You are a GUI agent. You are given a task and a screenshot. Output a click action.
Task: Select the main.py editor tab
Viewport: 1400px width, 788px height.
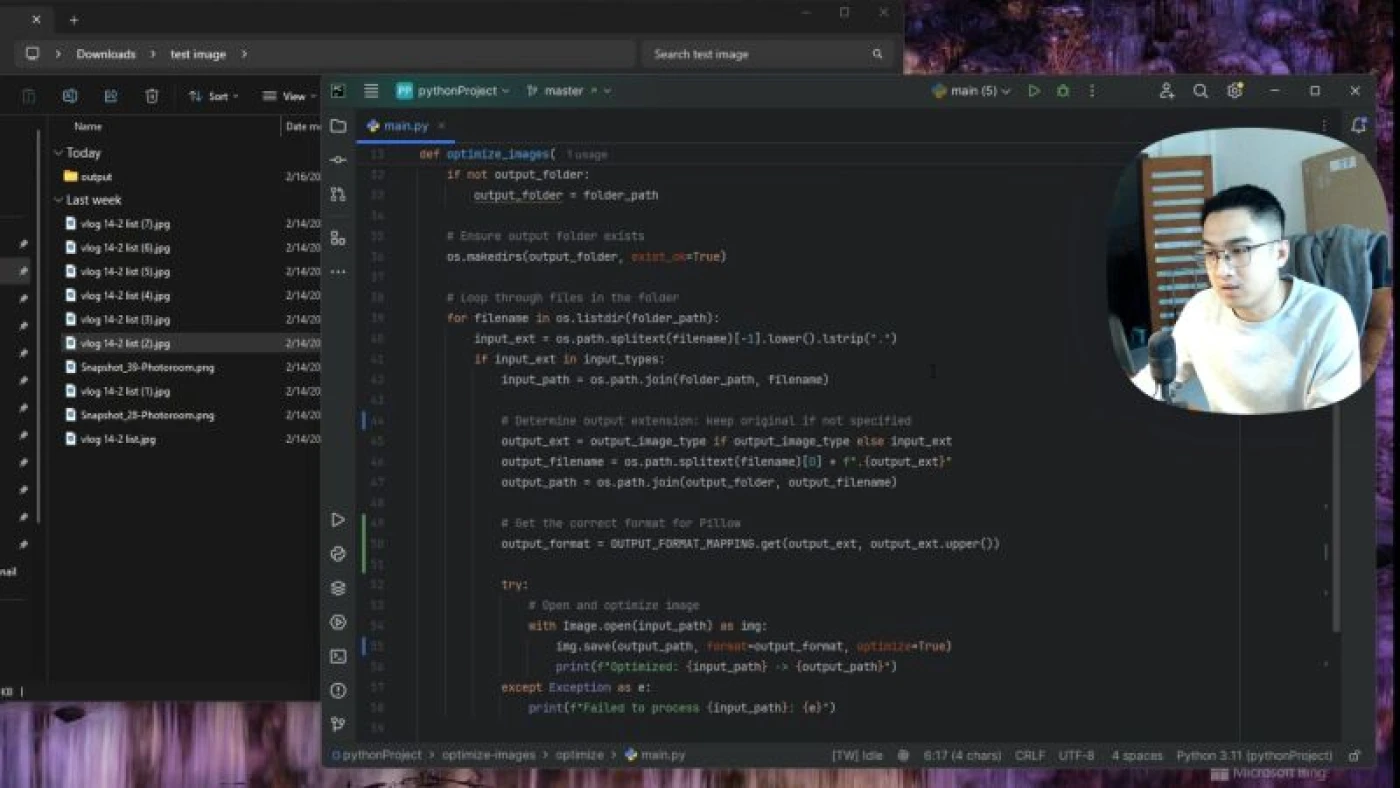click(405, 126)
